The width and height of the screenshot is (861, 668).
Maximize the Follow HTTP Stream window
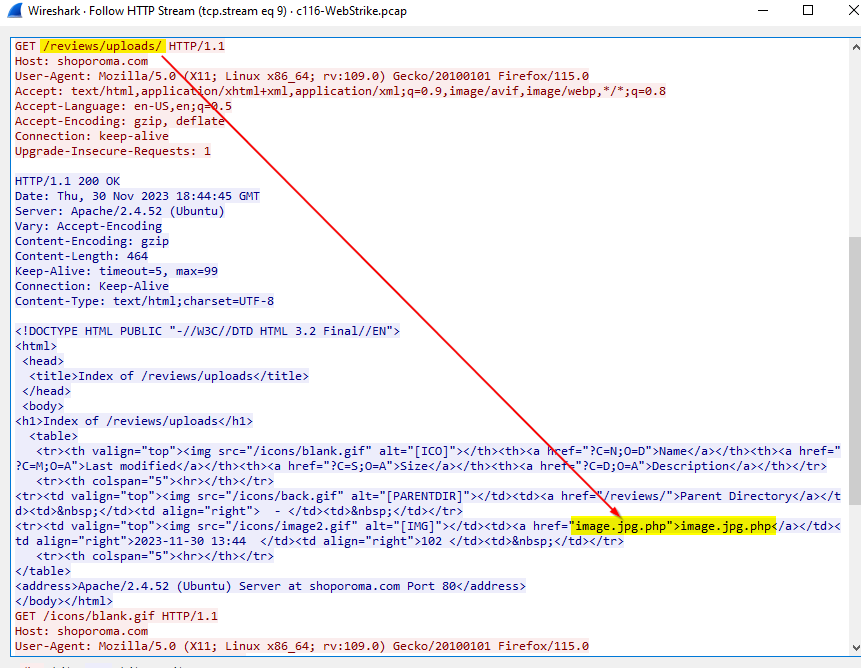pyautogui.click(x=808, y=10)
